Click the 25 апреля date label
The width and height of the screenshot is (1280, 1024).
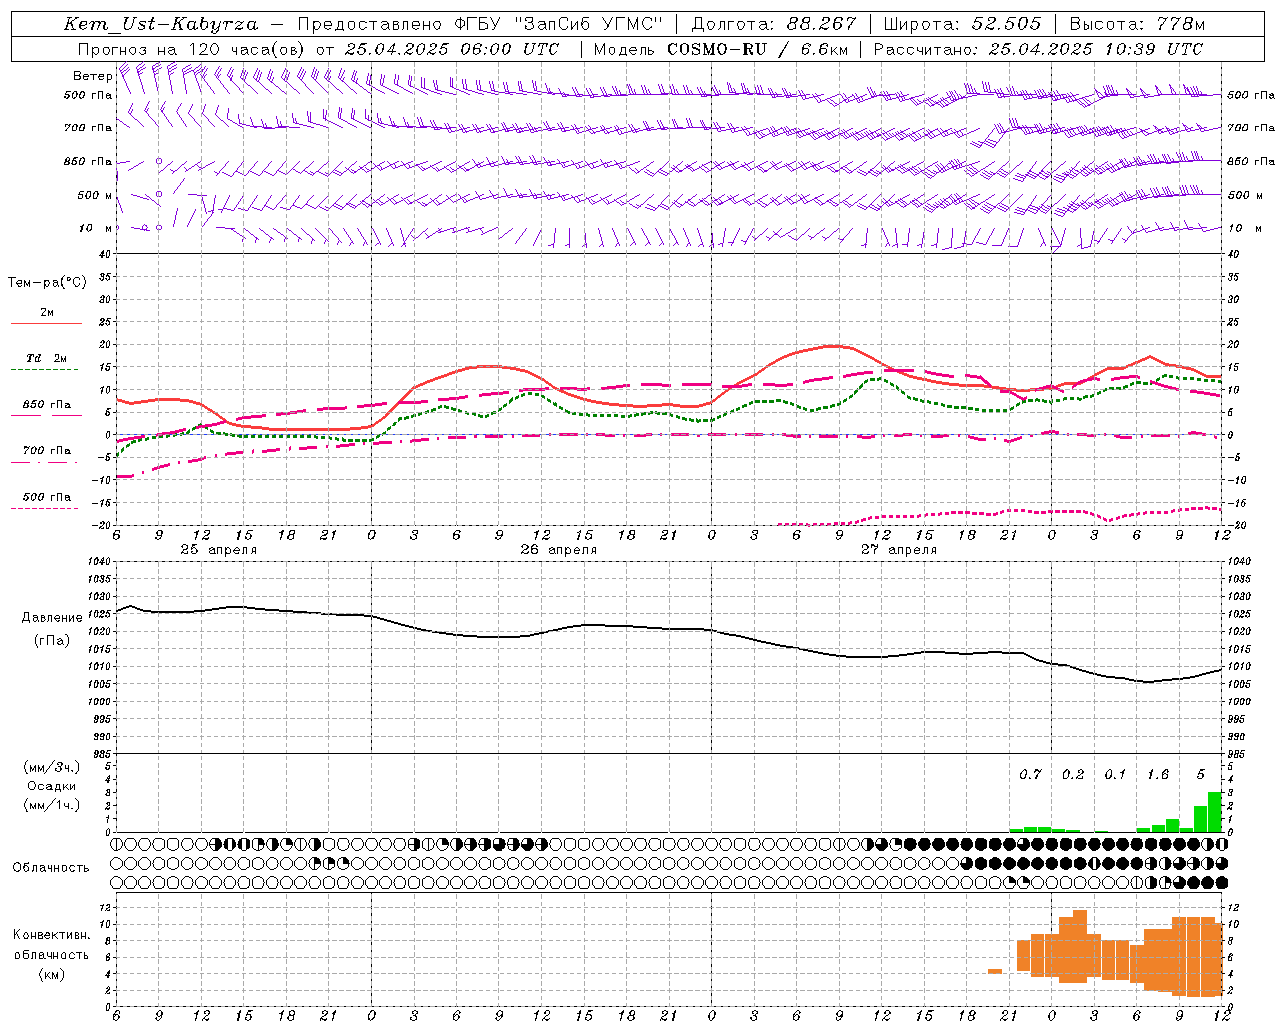[x=218, y=550]
